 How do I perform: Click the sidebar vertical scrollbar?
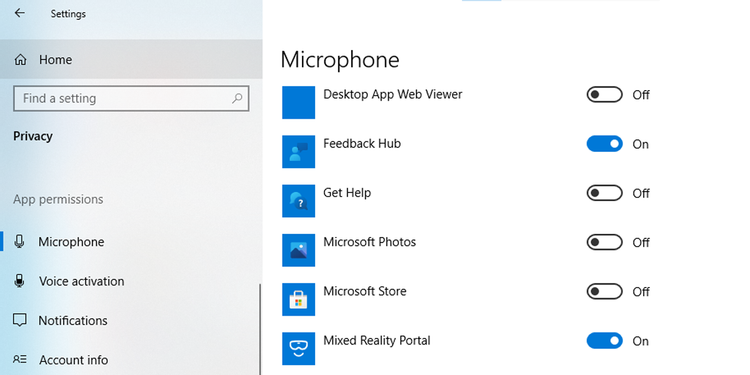(x=260, y=329)
